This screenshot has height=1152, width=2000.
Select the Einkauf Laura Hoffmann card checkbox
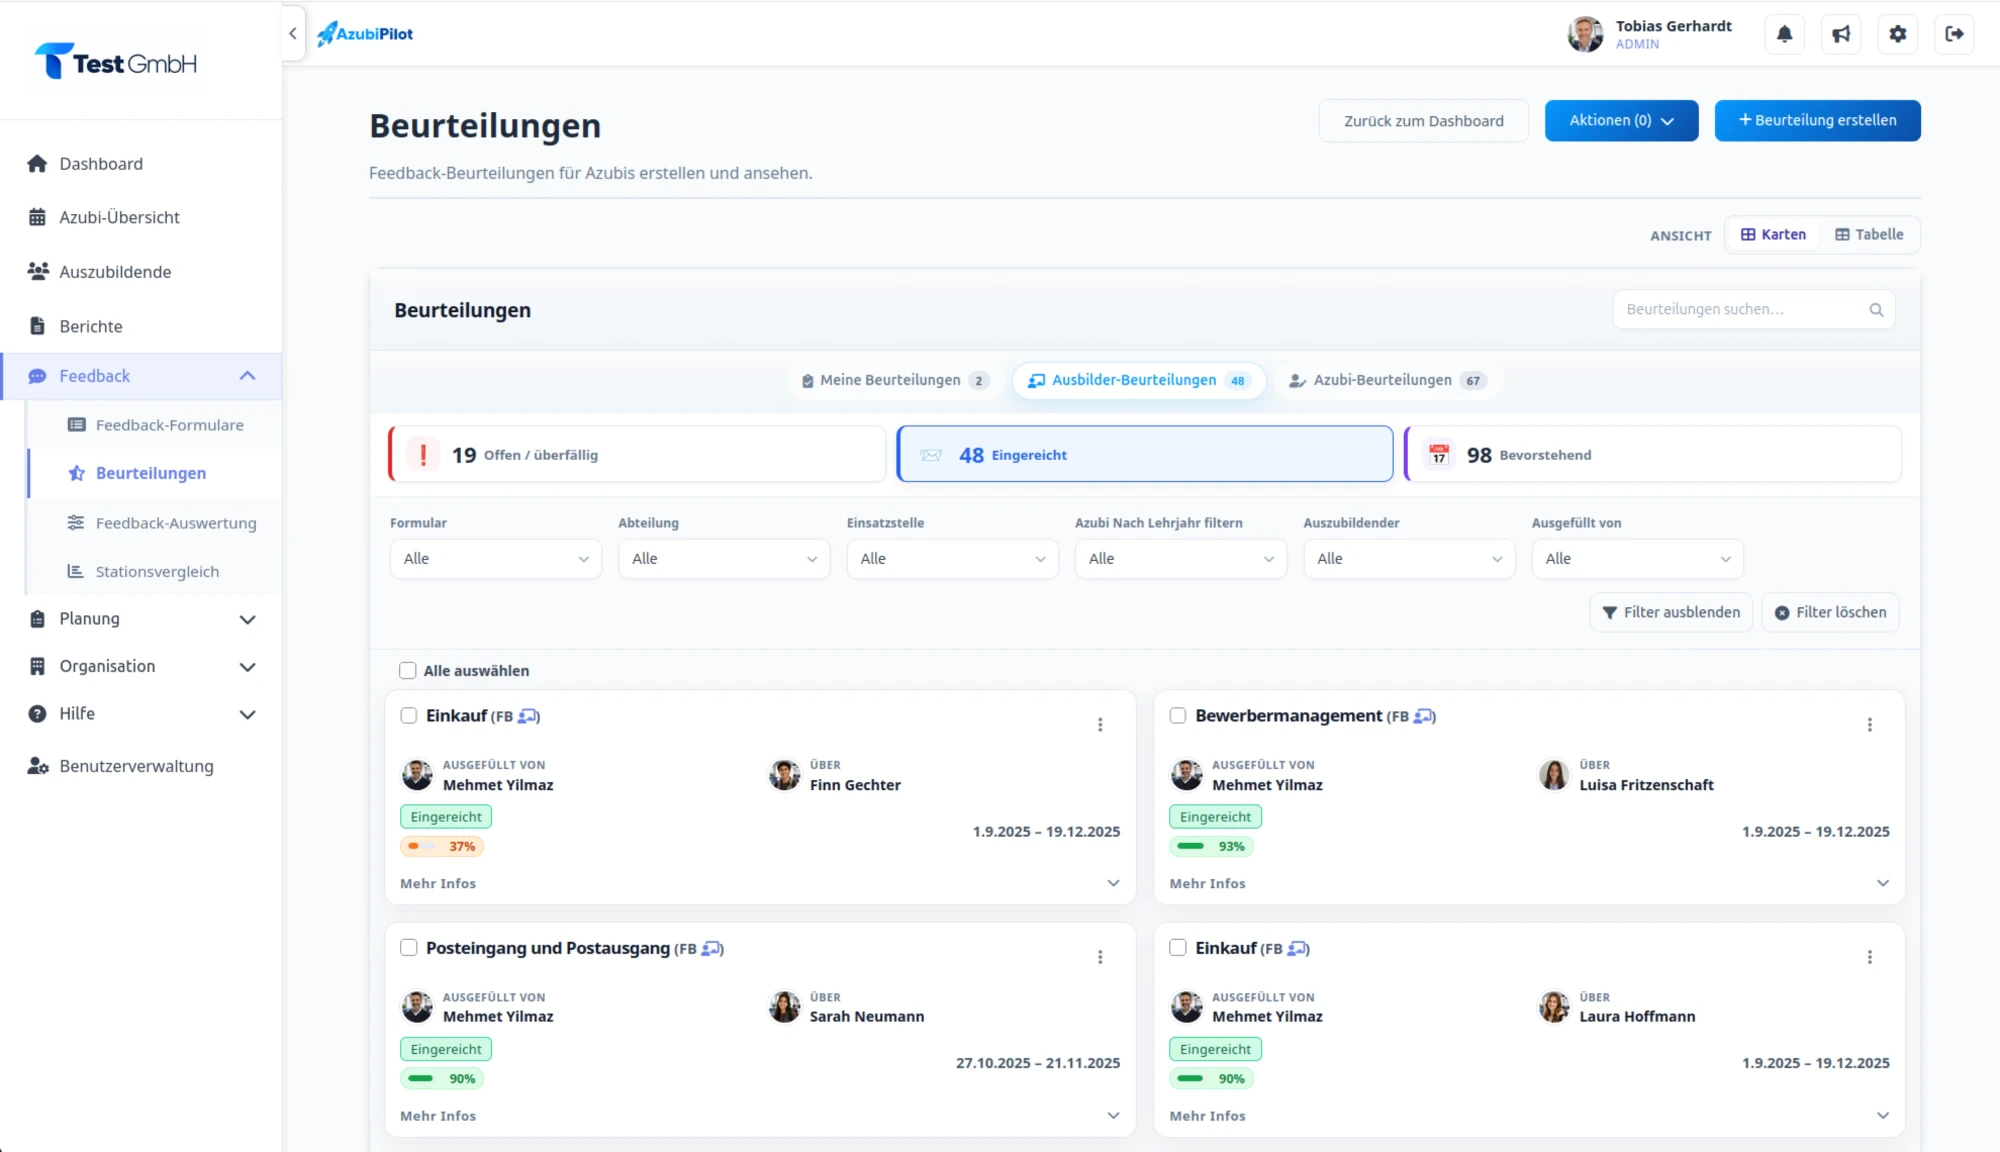click(1178, 948)
